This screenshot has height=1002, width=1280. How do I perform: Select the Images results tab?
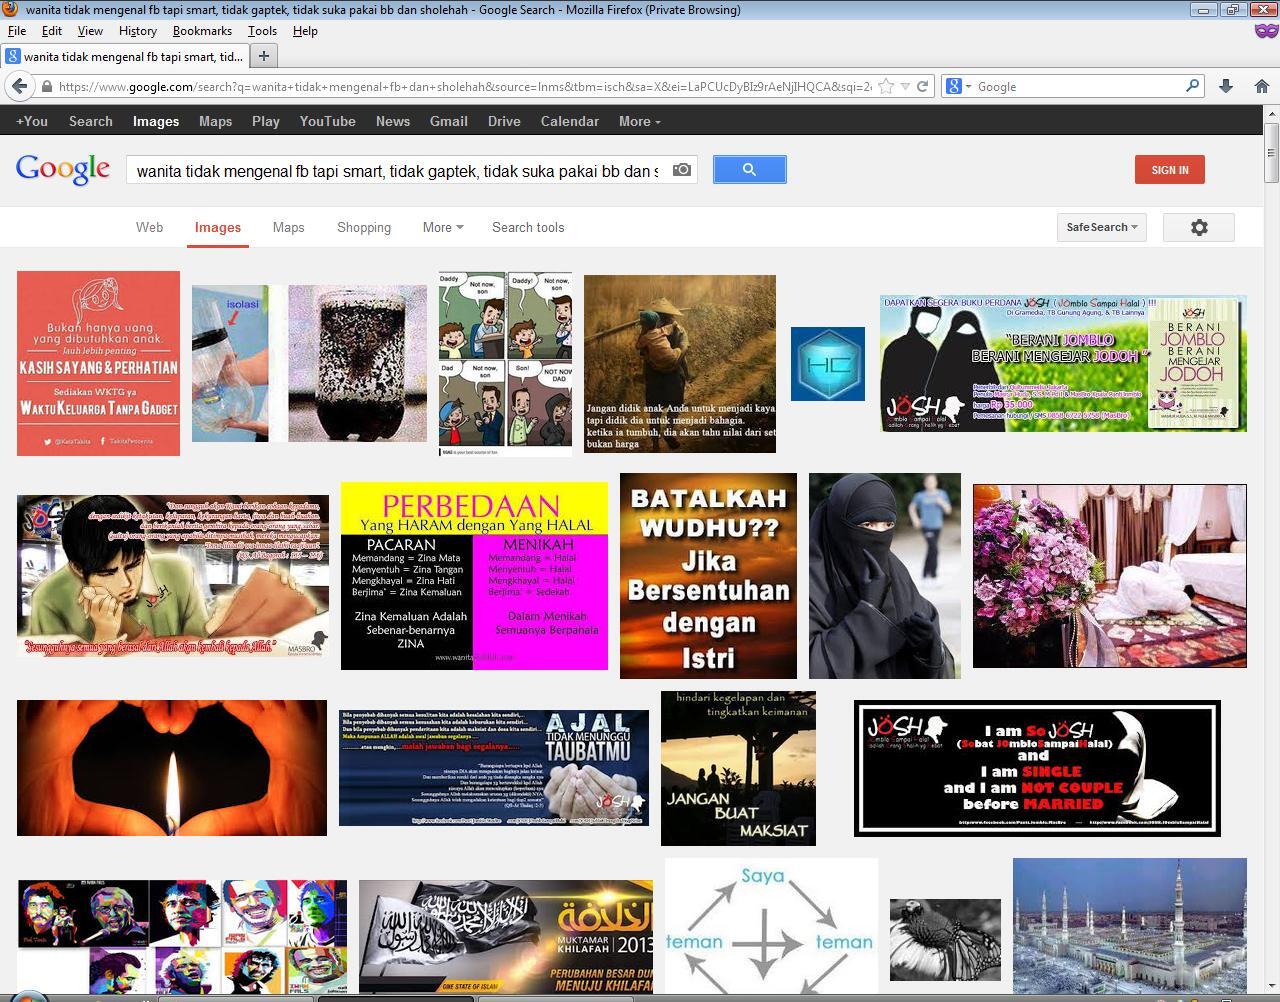[x=218, y=227]
